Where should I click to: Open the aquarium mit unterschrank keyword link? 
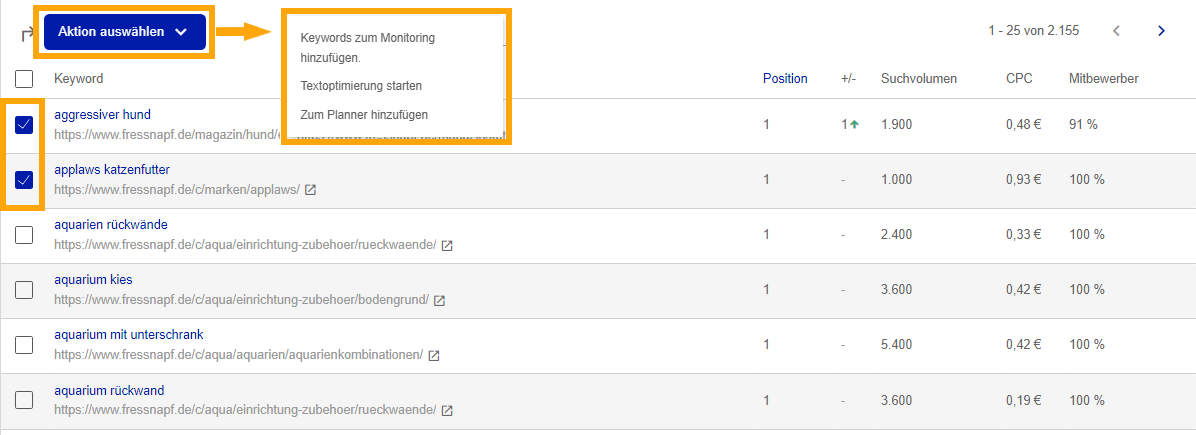point(129,335)
